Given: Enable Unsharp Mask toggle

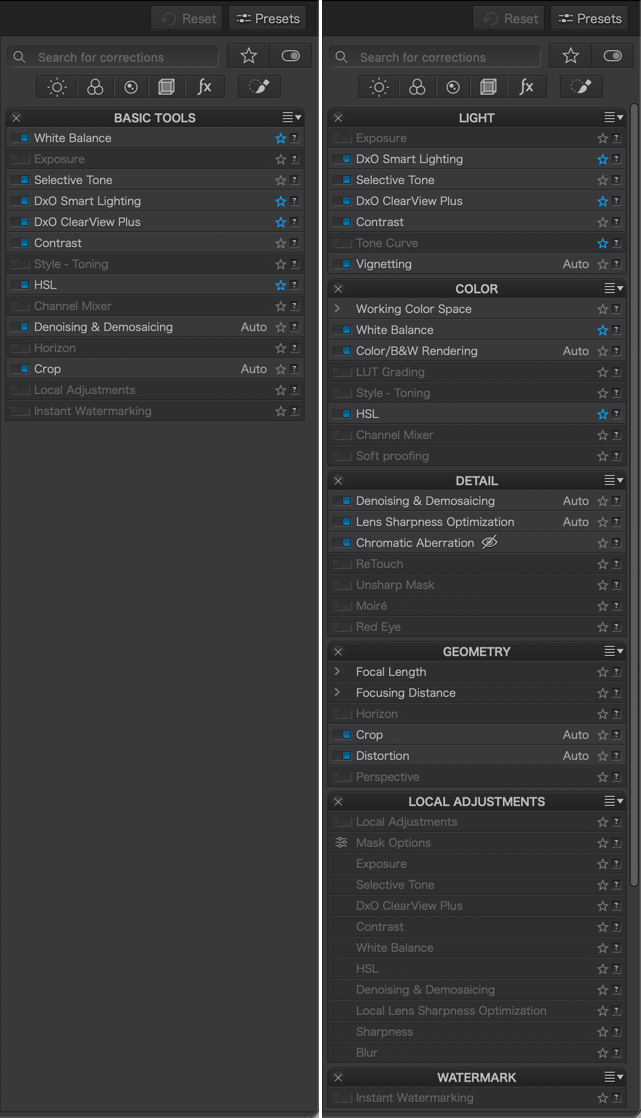Looking at the screenshot, I should click(x=342, y=585).
